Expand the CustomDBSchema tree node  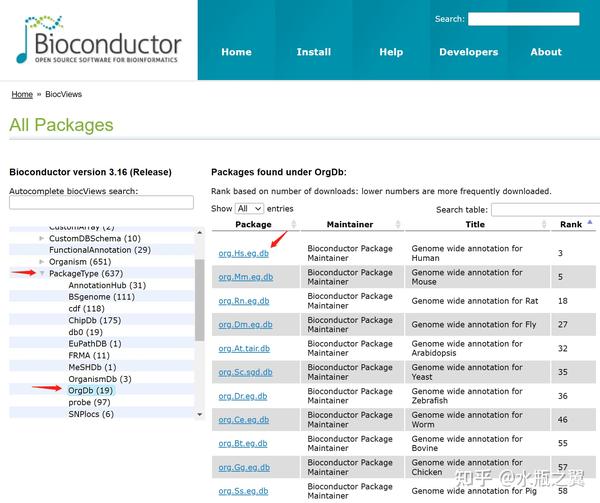click(42, 238)
